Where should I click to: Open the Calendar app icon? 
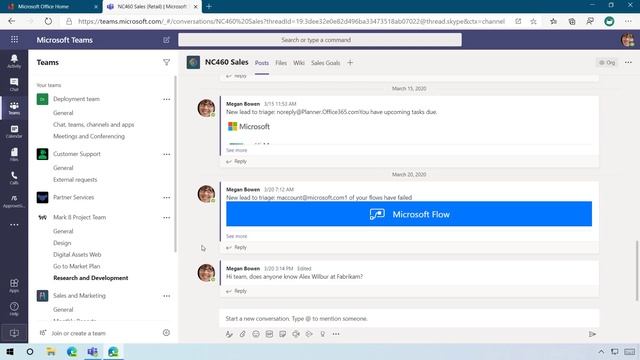pos(14,131)
